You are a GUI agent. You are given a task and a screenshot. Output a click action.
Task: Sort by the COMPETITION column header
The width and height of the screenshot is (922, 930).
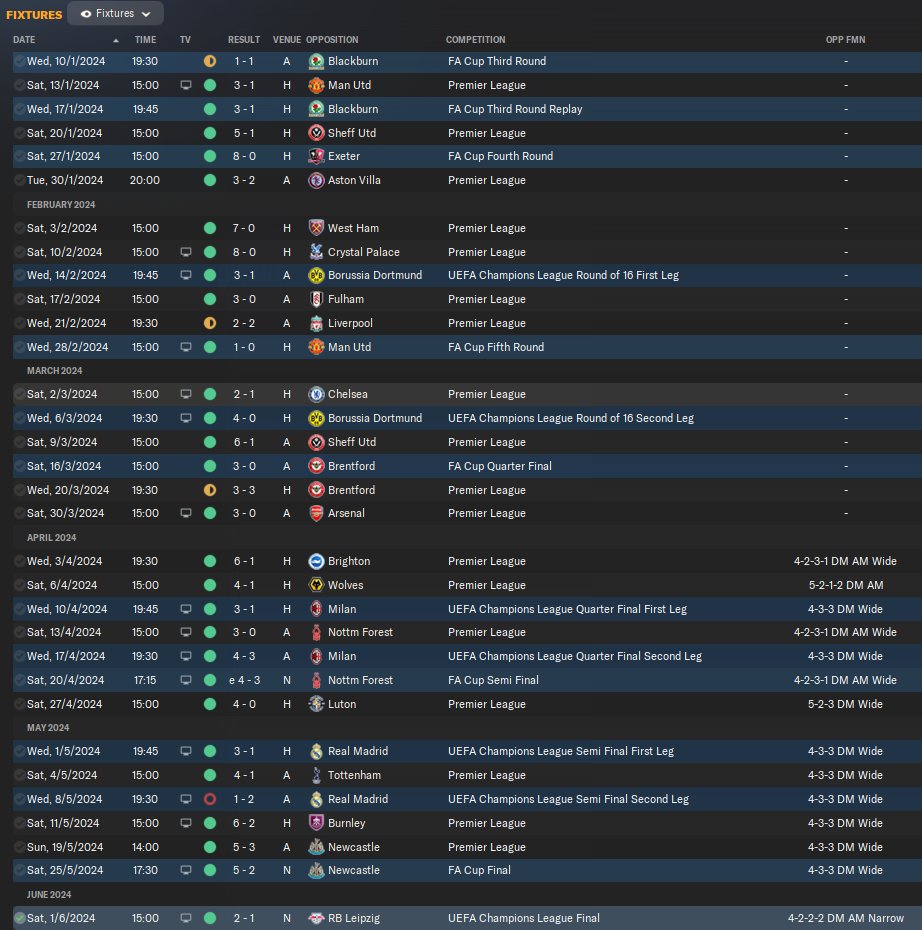476,40
